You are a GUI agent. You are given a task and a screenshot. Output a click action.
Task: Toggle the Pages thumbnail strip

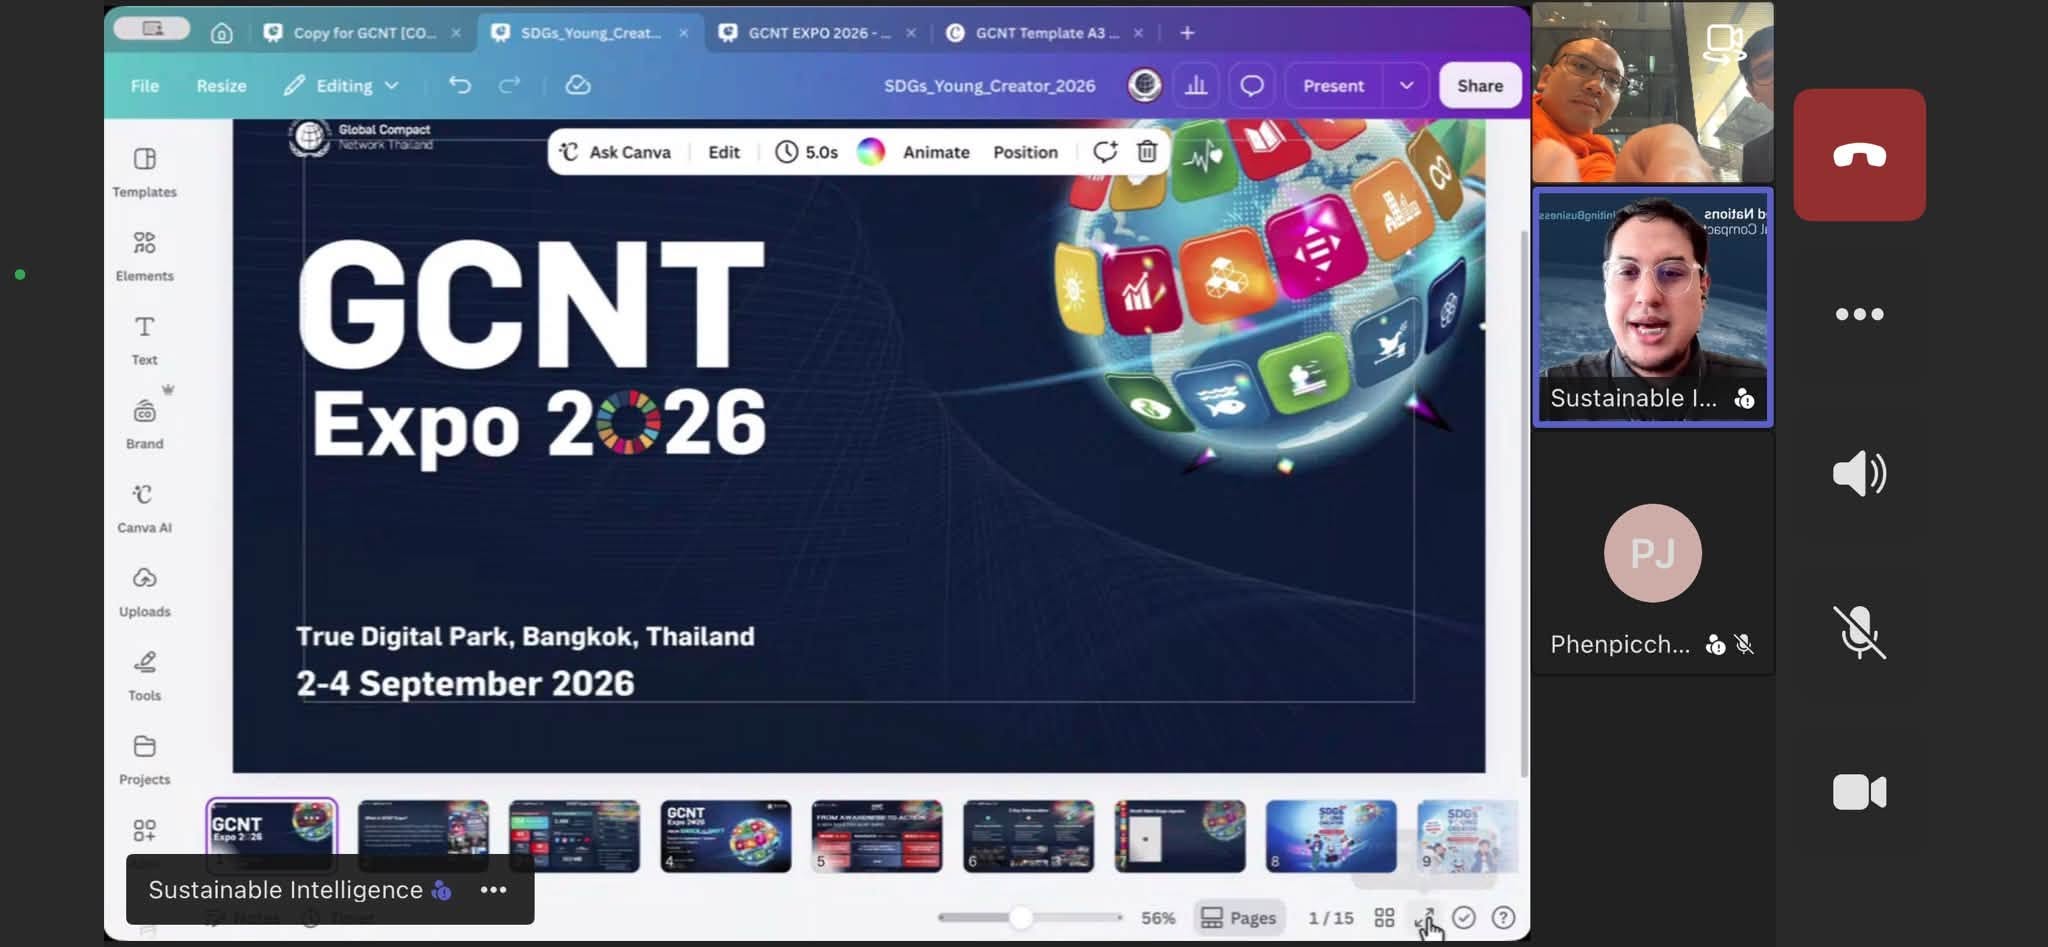point(1238,918)
